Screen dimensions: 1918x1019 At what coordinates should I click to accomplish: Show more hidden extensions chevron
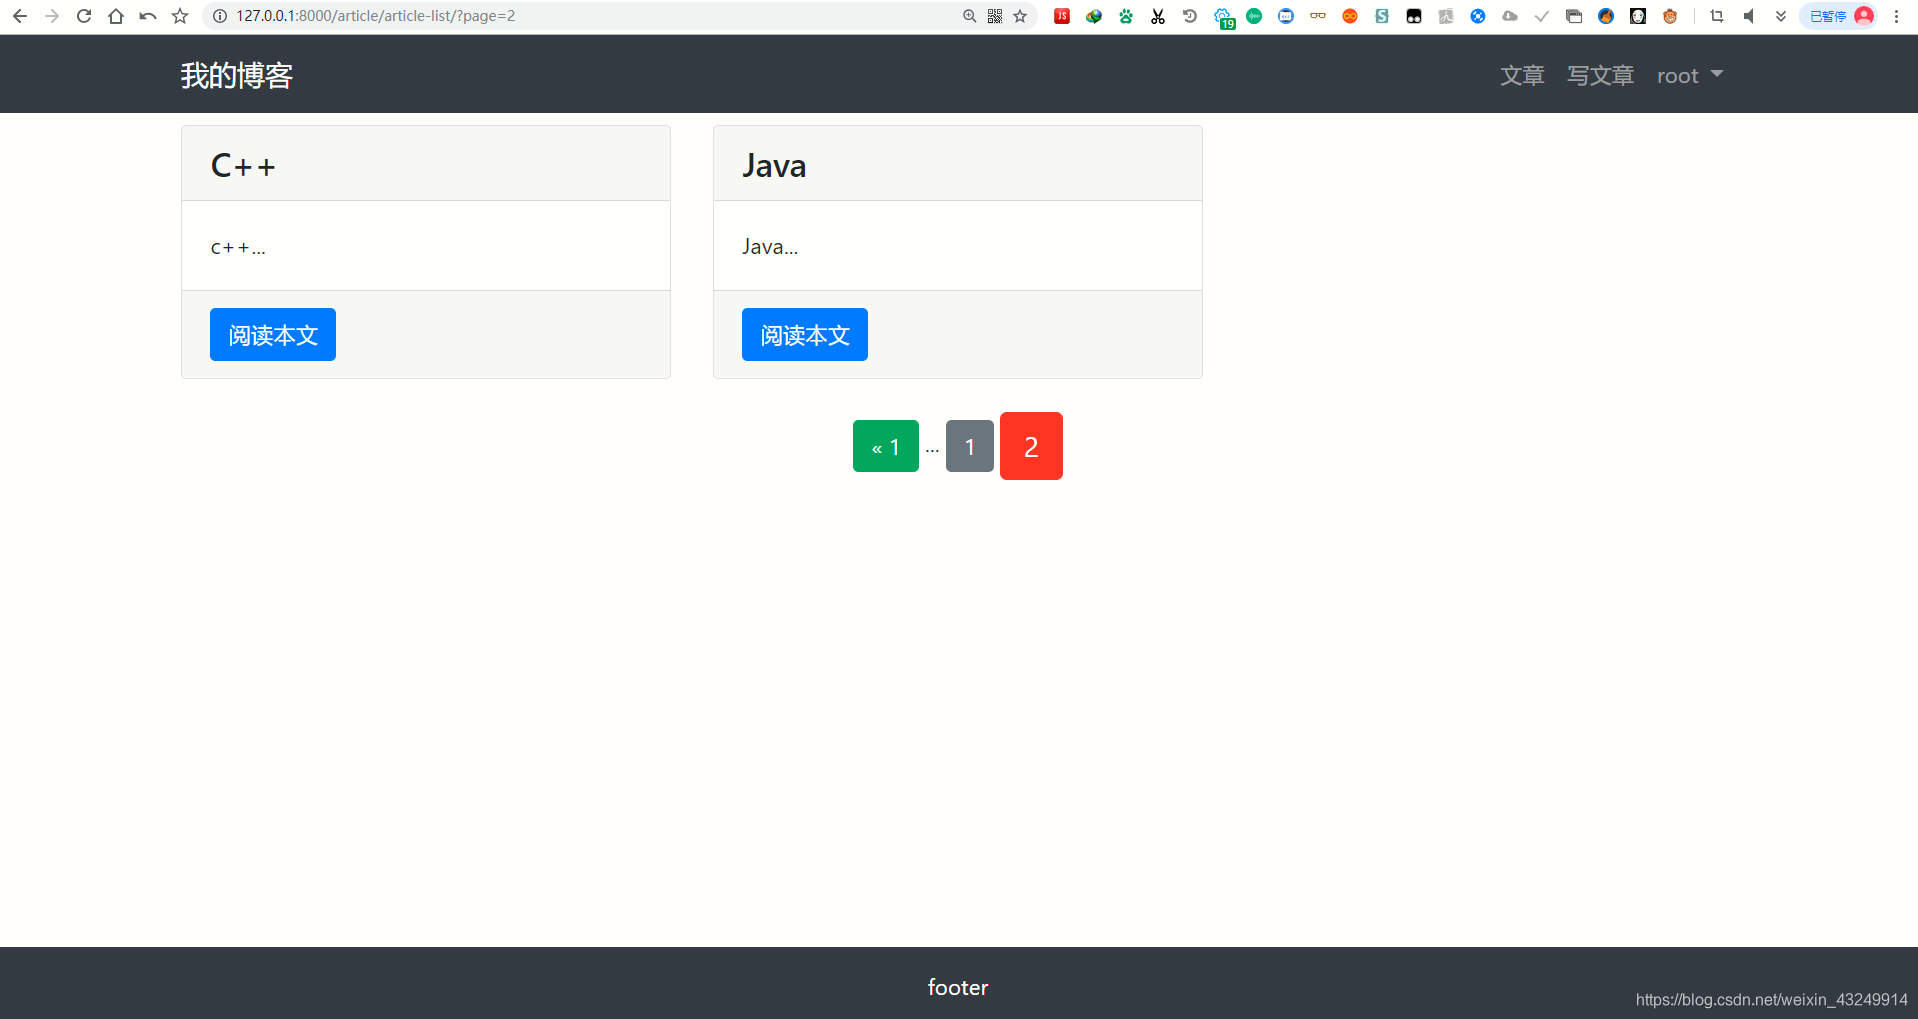[x=1781, y=16]
